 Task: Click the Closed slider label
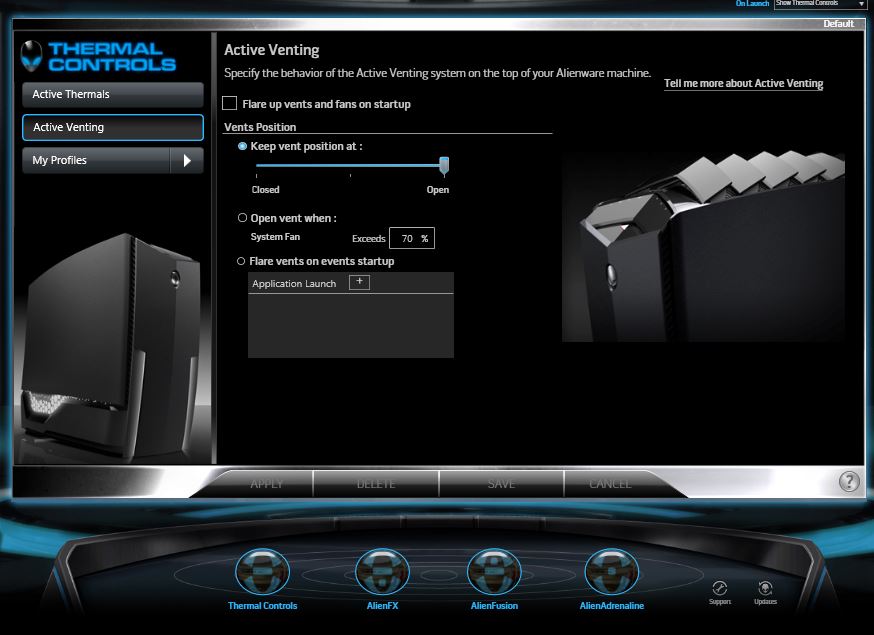265,190
